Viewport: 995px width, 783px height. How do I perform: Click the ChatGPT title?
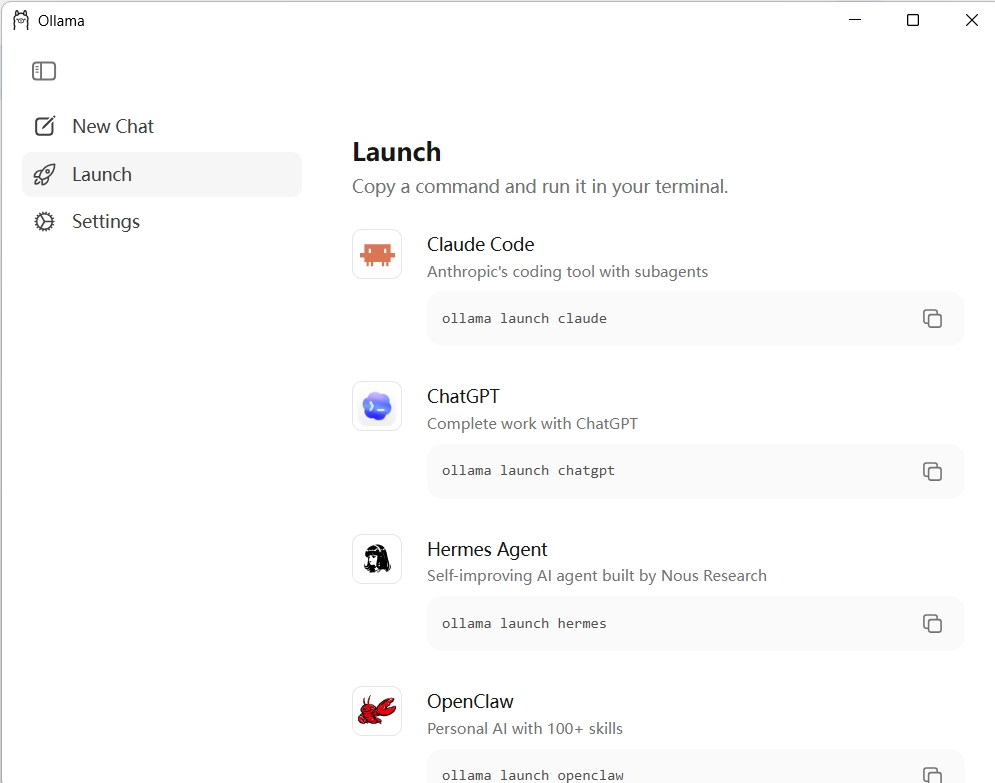pos(463,397)
